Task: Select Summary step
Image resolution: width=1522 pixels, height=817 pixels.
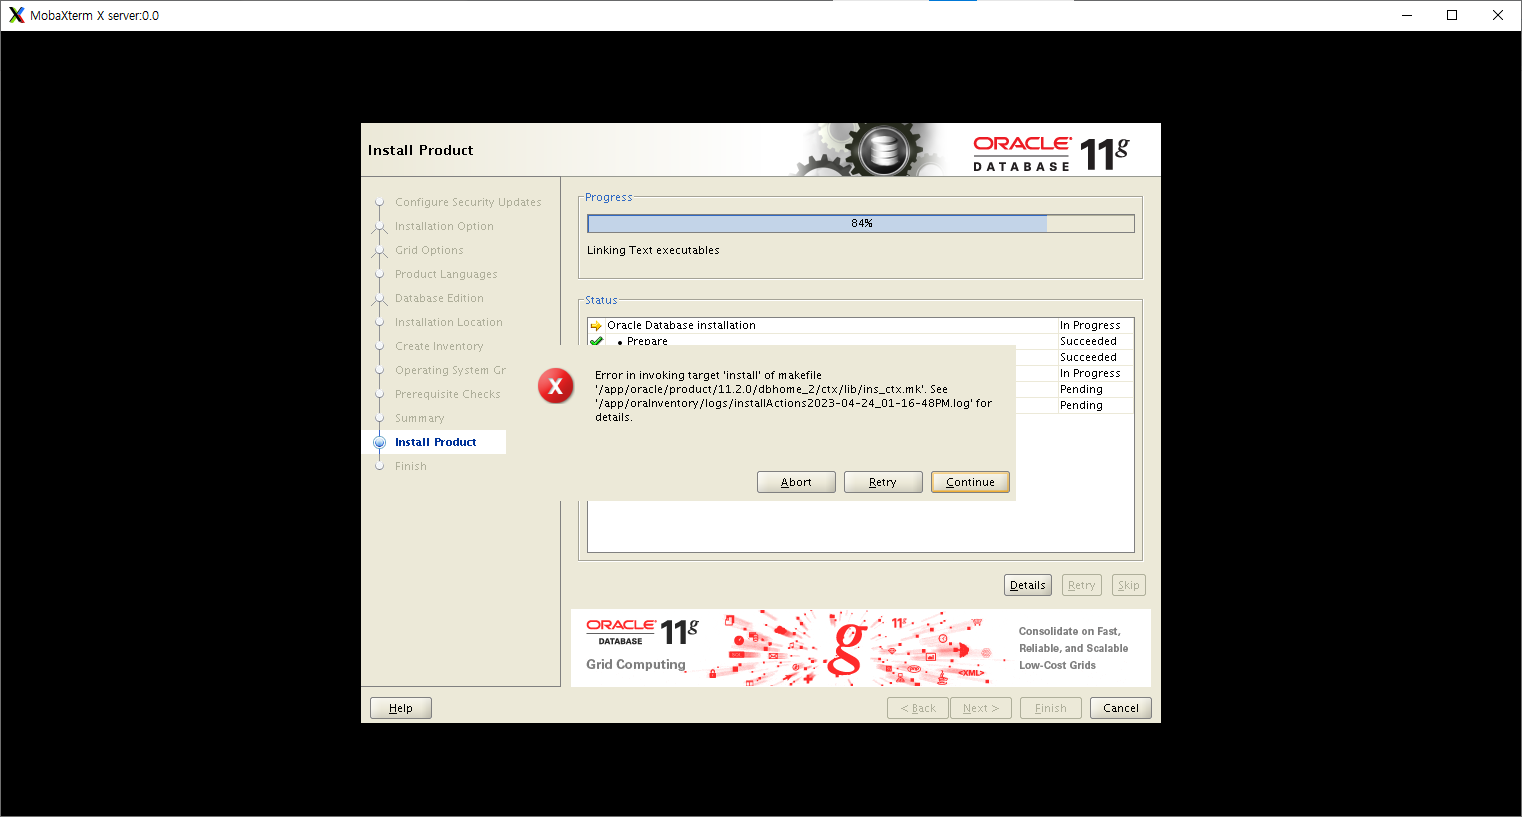Action: [420, 418]
